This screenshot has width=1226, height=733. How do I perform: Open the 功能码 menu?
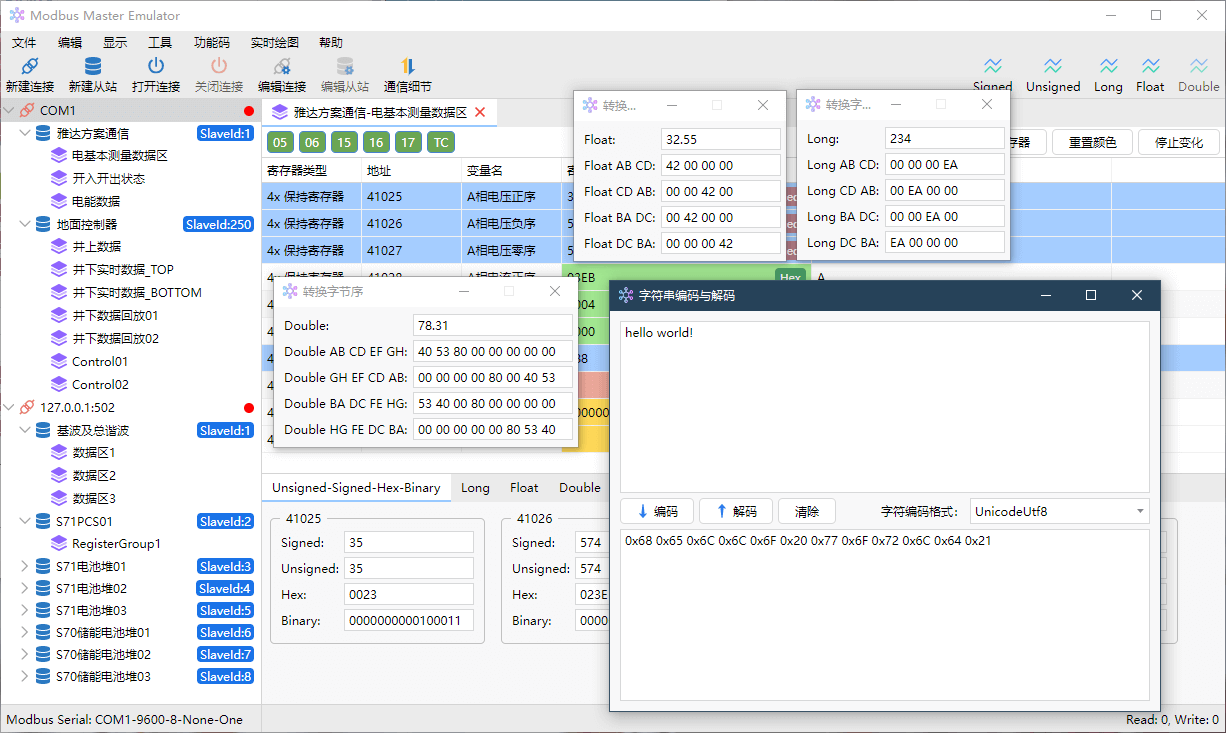click(211, 42)
